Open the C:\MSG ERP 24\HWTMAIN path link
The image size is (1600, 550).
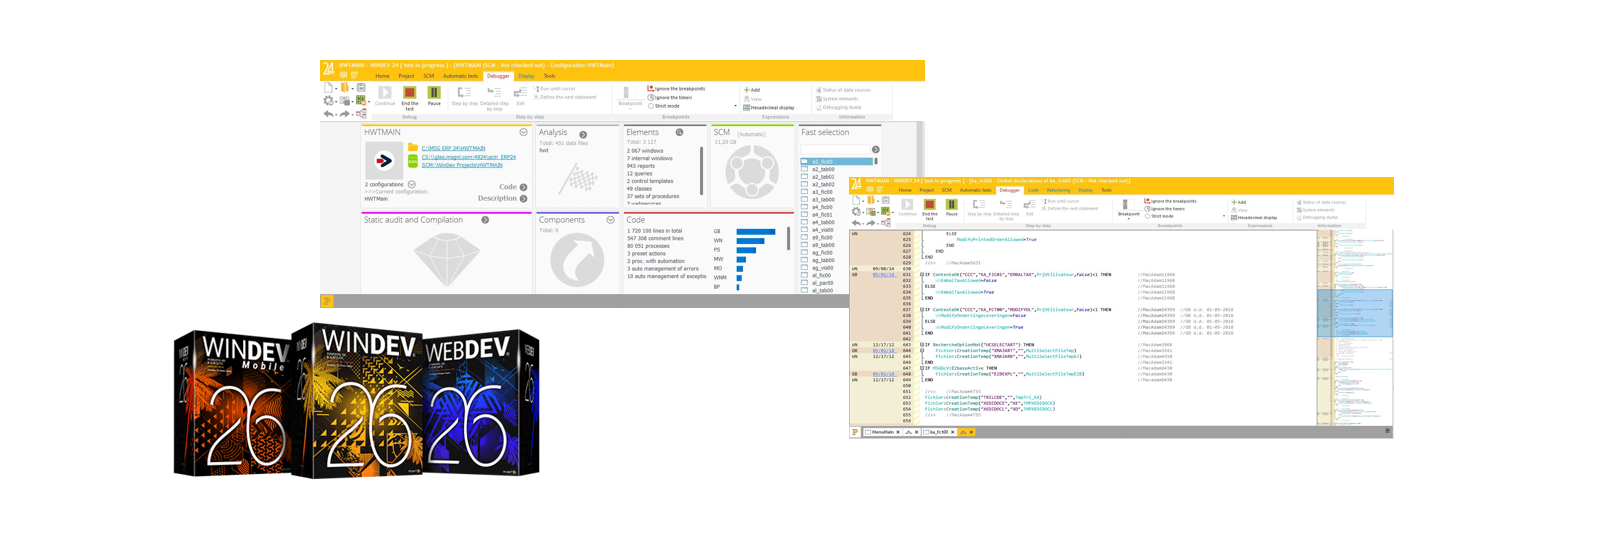(x=453, y=148)
